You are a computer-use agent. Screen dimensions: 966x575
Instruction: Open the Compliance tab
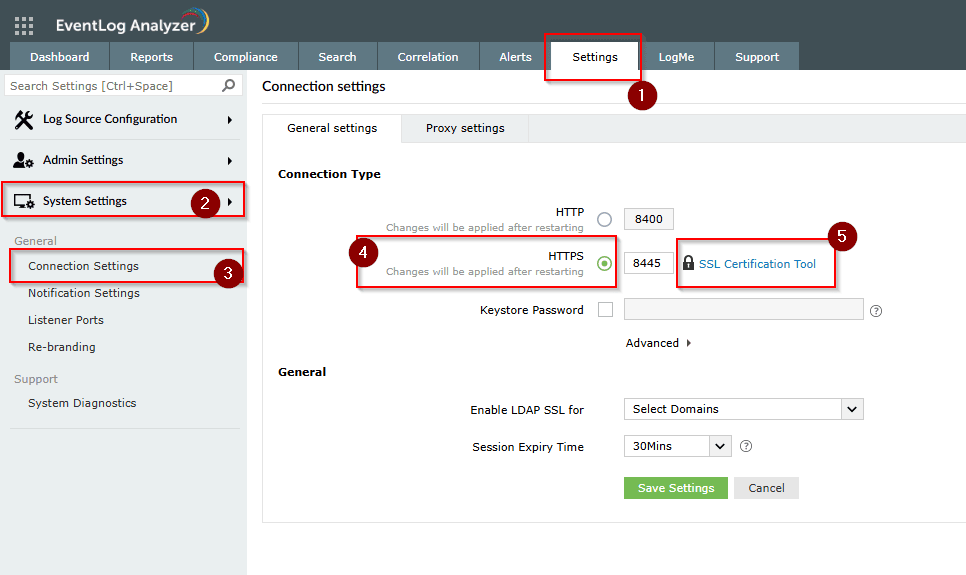point(246,57)
